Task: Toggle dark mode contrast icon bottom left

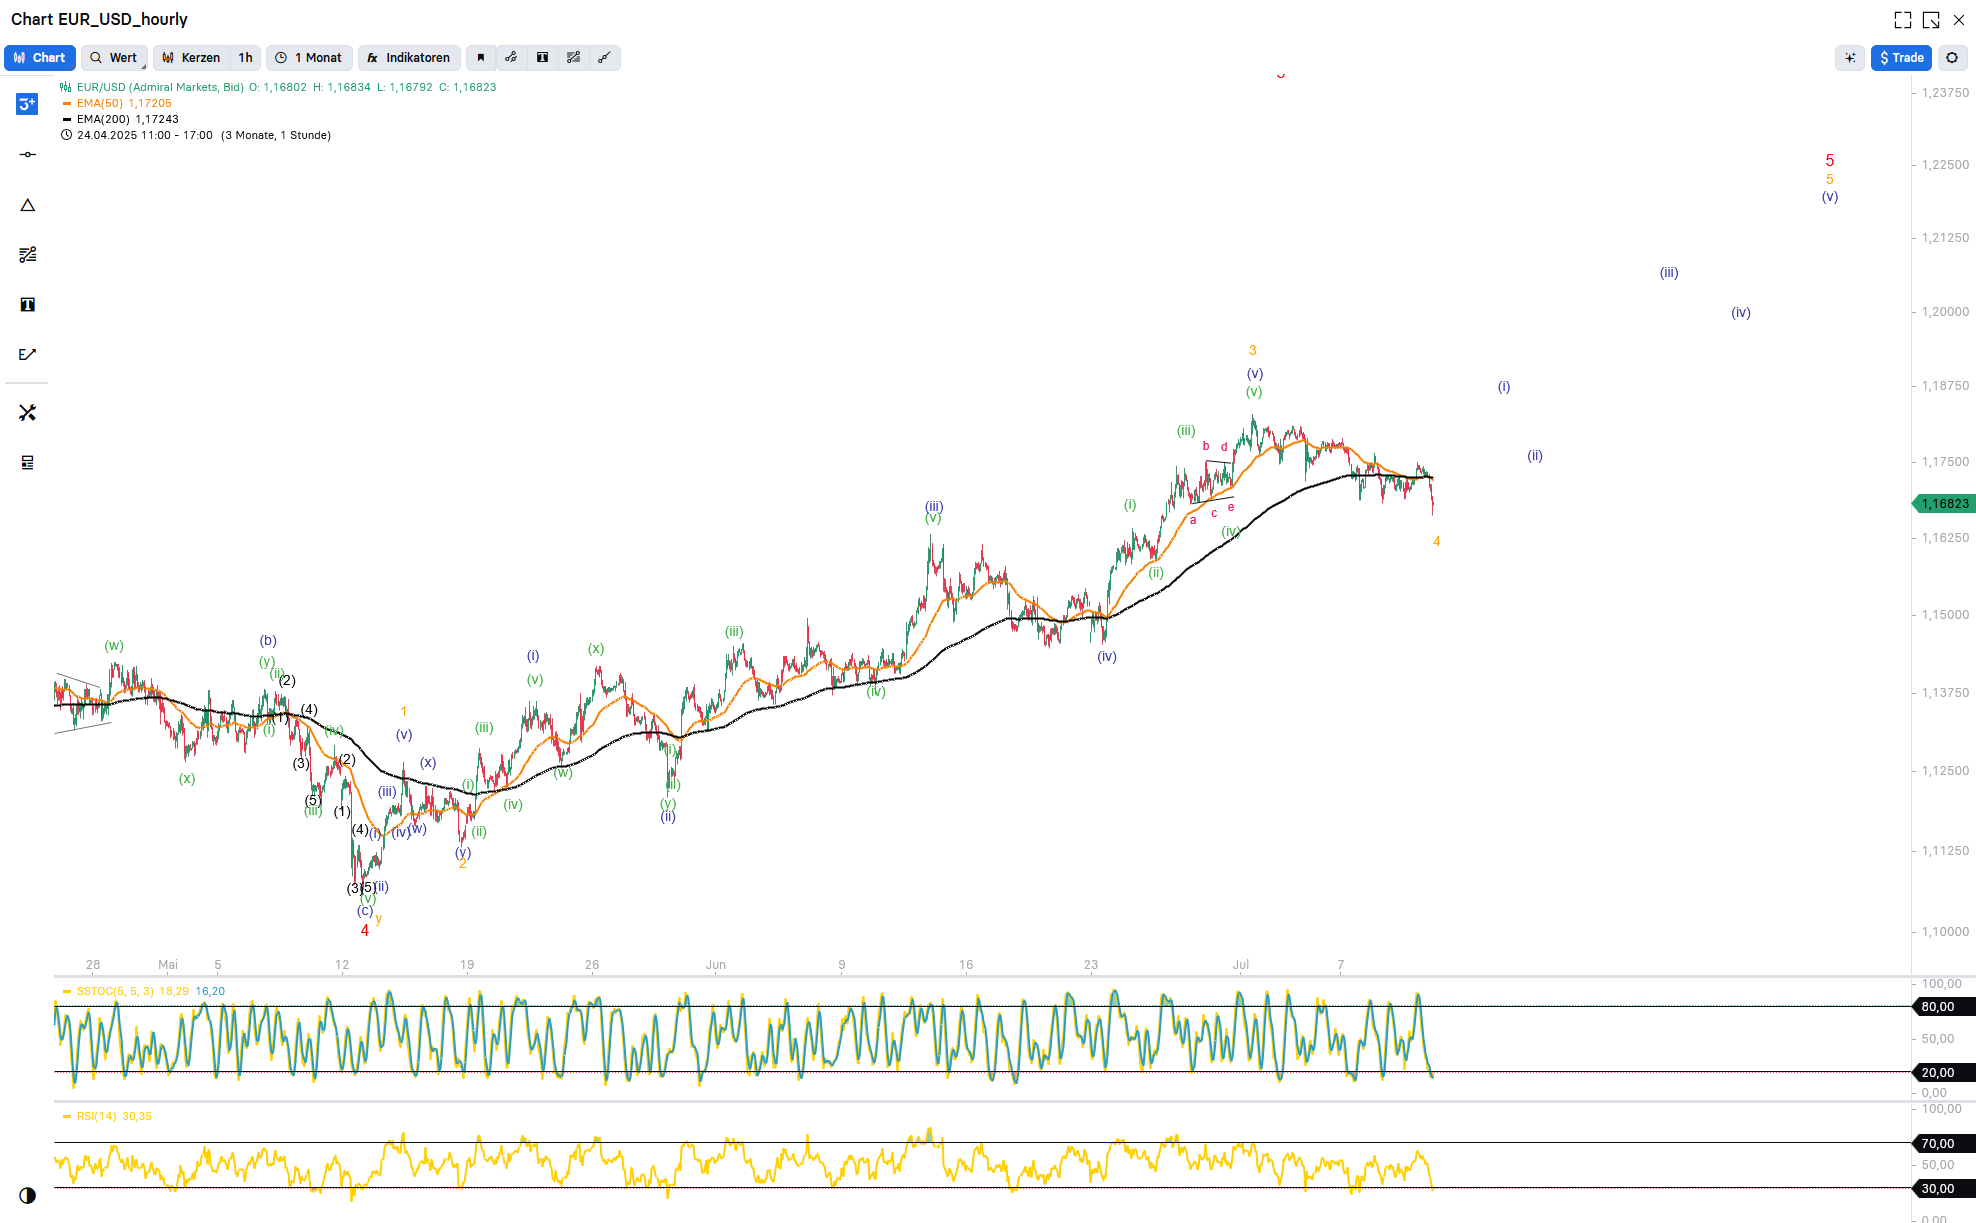Action: point(27,1195)
